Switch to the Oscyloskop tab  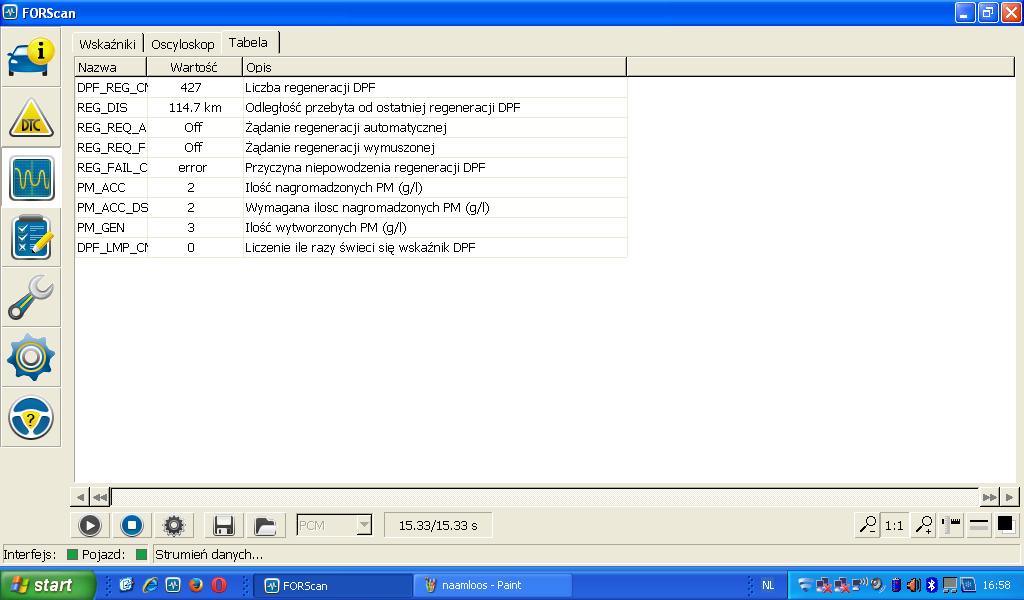point(183,44)
